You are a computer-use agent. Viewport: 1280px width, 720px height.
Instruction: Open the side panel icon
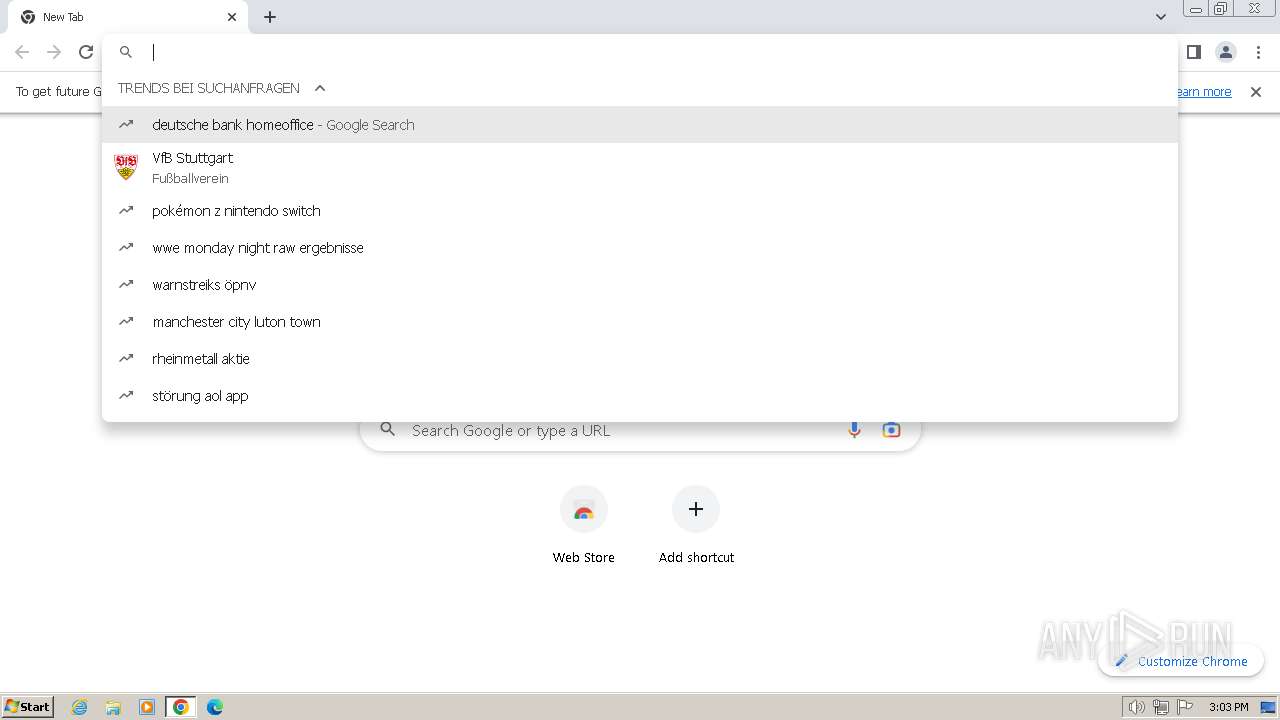[1193, 52]
